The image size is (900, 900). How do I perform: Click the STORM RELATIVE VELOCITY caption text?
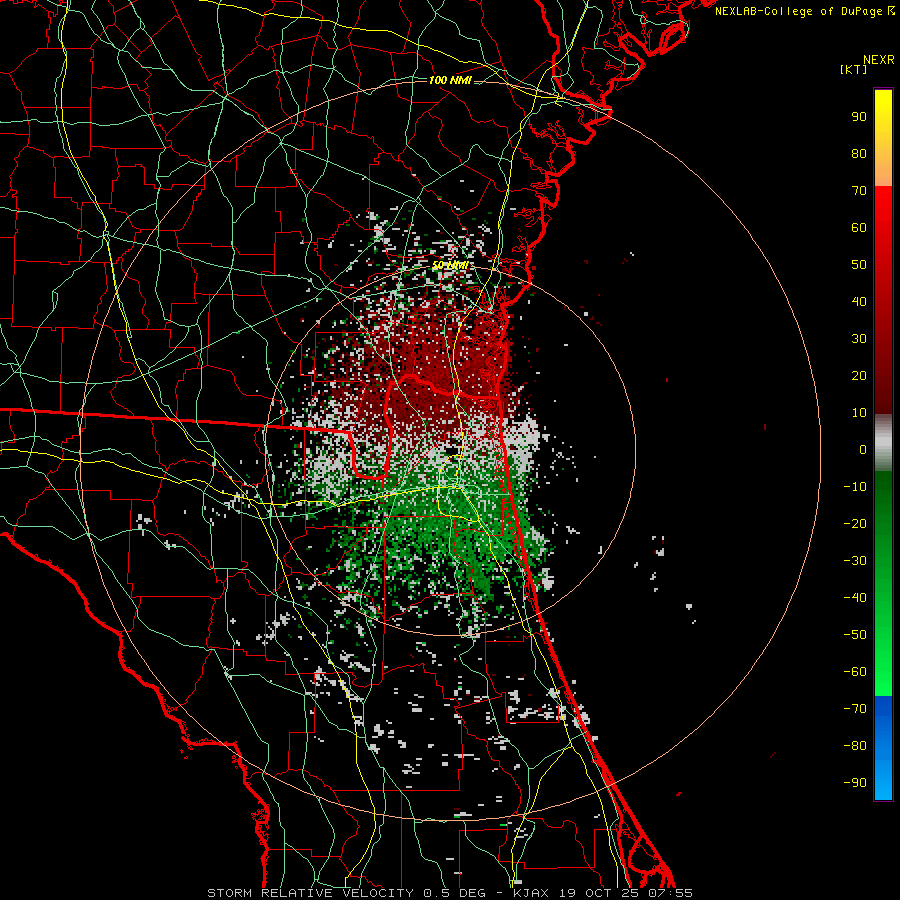click(310, 893)
